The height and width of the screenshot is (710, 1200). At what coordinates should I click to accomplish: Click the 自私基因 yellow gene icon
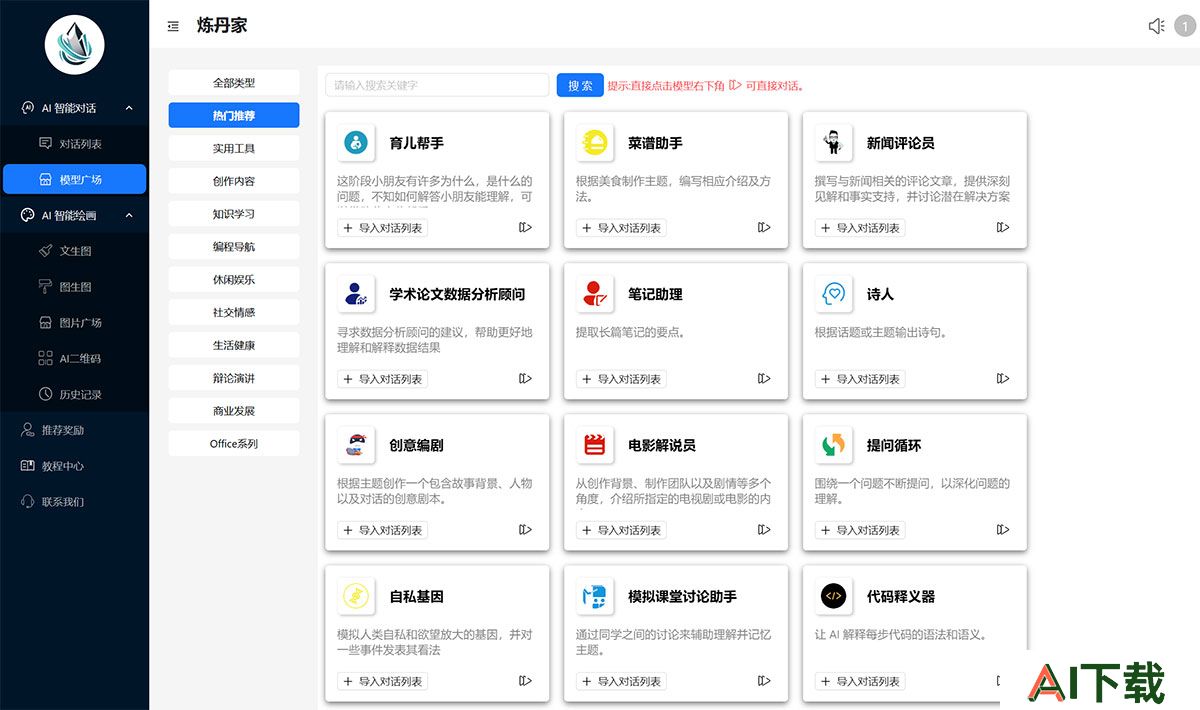[356, 596]
